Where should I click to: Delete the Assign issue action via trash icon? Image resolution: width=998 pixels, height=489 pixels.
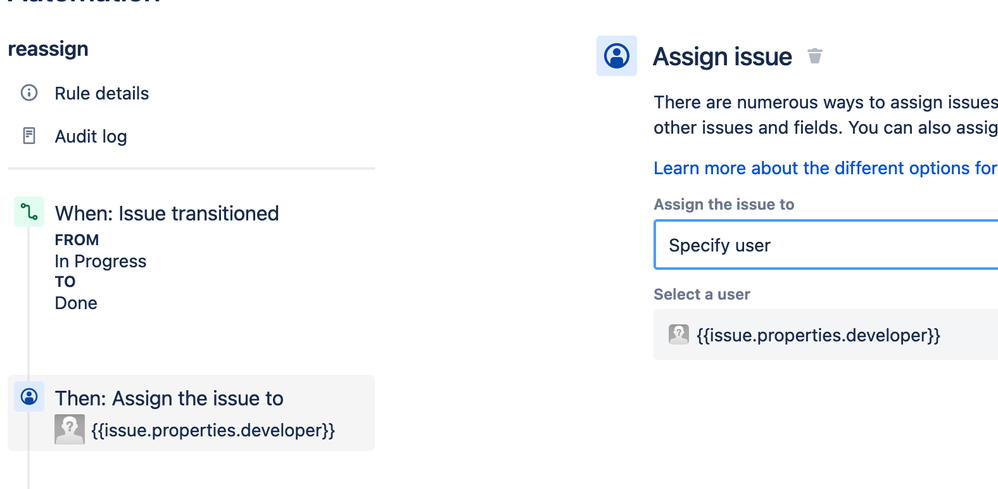click(815, 56)
